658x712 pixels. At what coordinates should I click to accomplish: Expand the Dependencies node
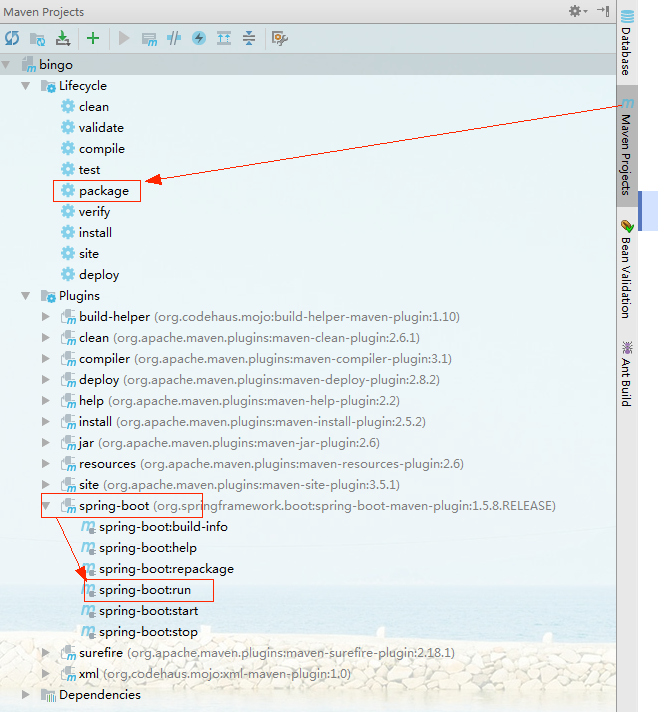point(26,695)
